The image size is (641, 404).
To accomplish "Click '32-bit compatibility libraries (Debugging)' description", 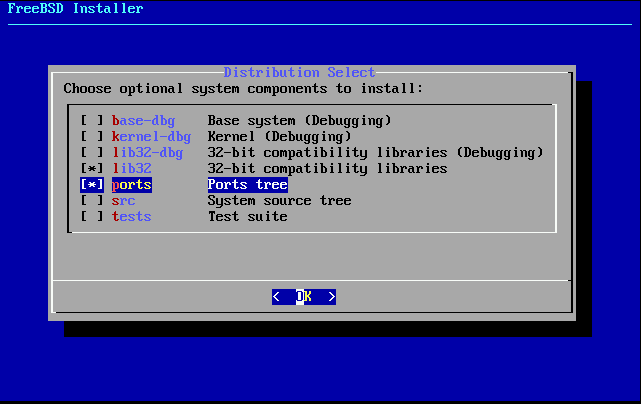I will [x=375, y=153].
